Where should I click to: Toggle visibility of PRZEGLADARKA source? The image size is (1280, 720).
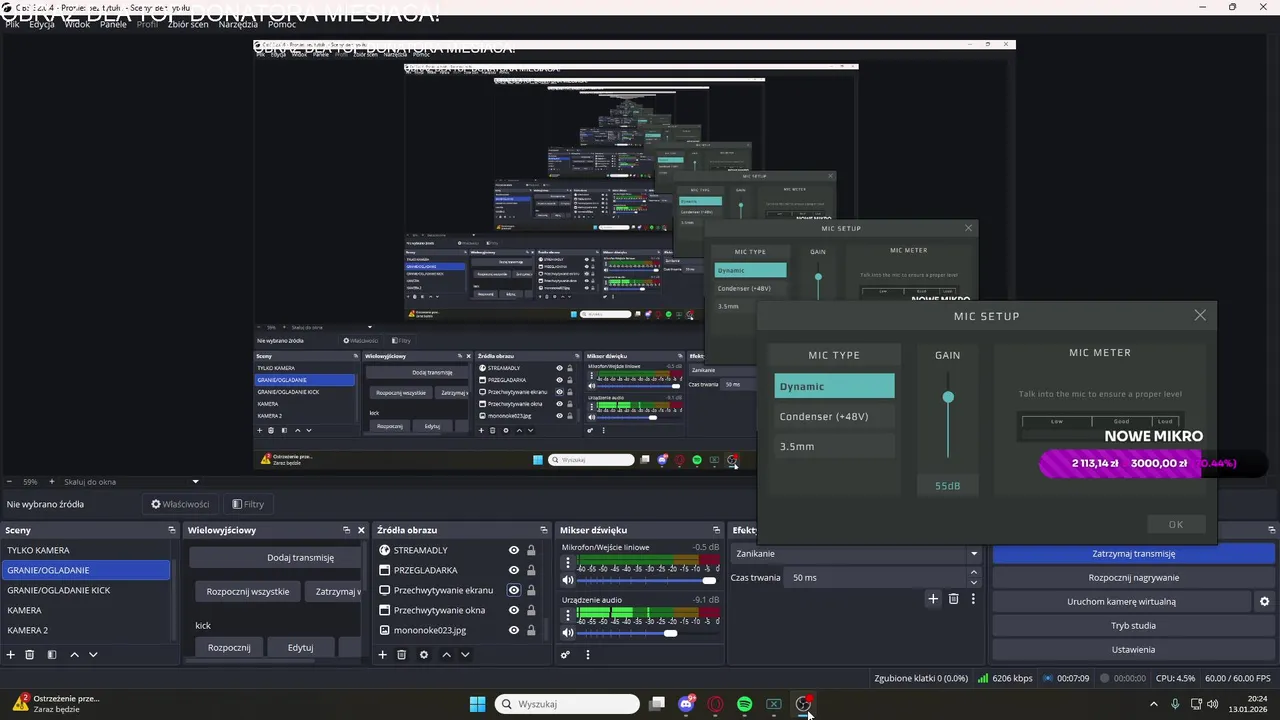point(514,570)
